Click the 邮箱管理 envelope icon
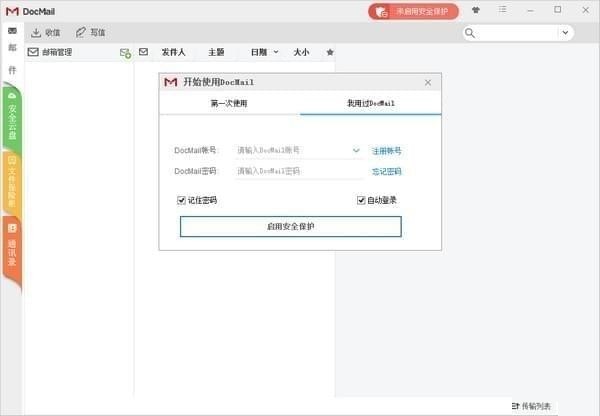This screenshot has width=600, height=416. (x=33, y=52)
